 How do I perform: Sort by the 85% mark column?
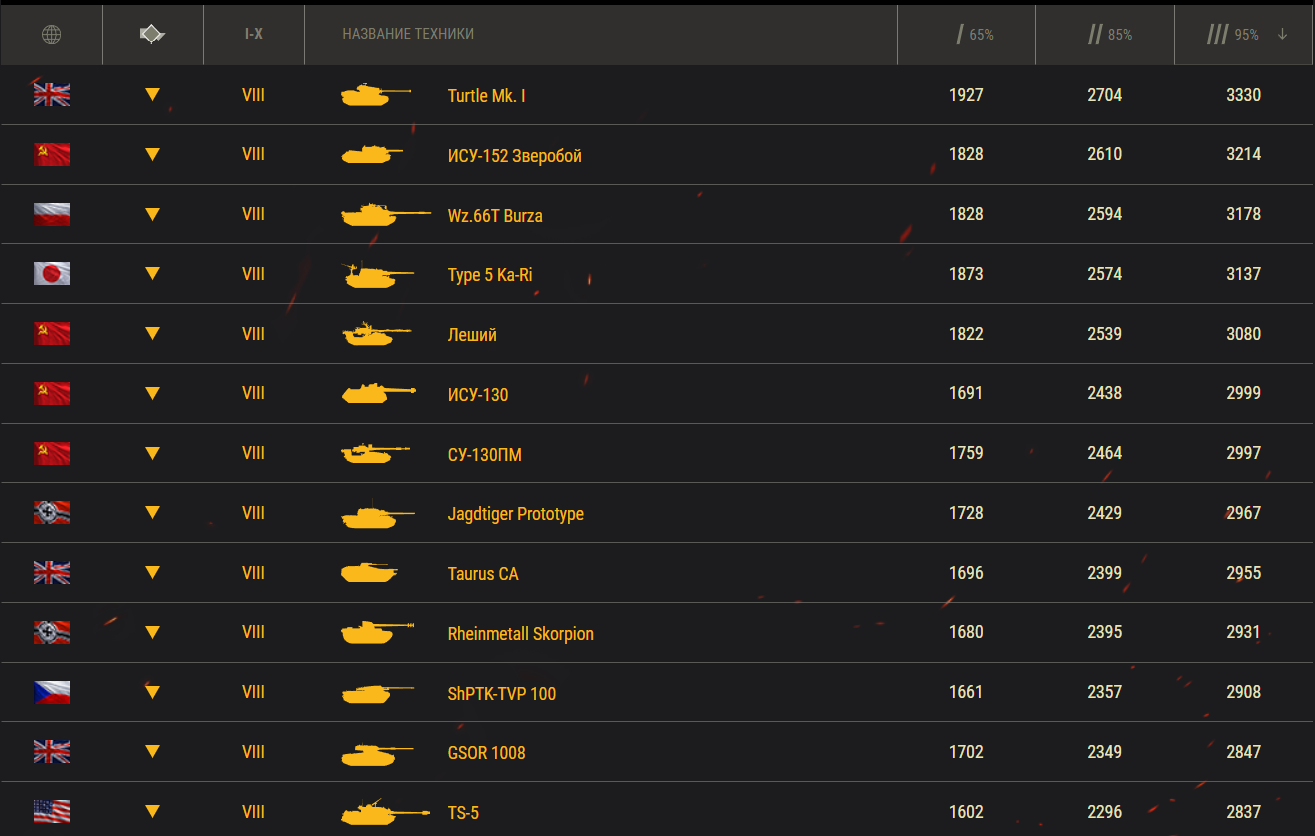[x=1110, y=35]
